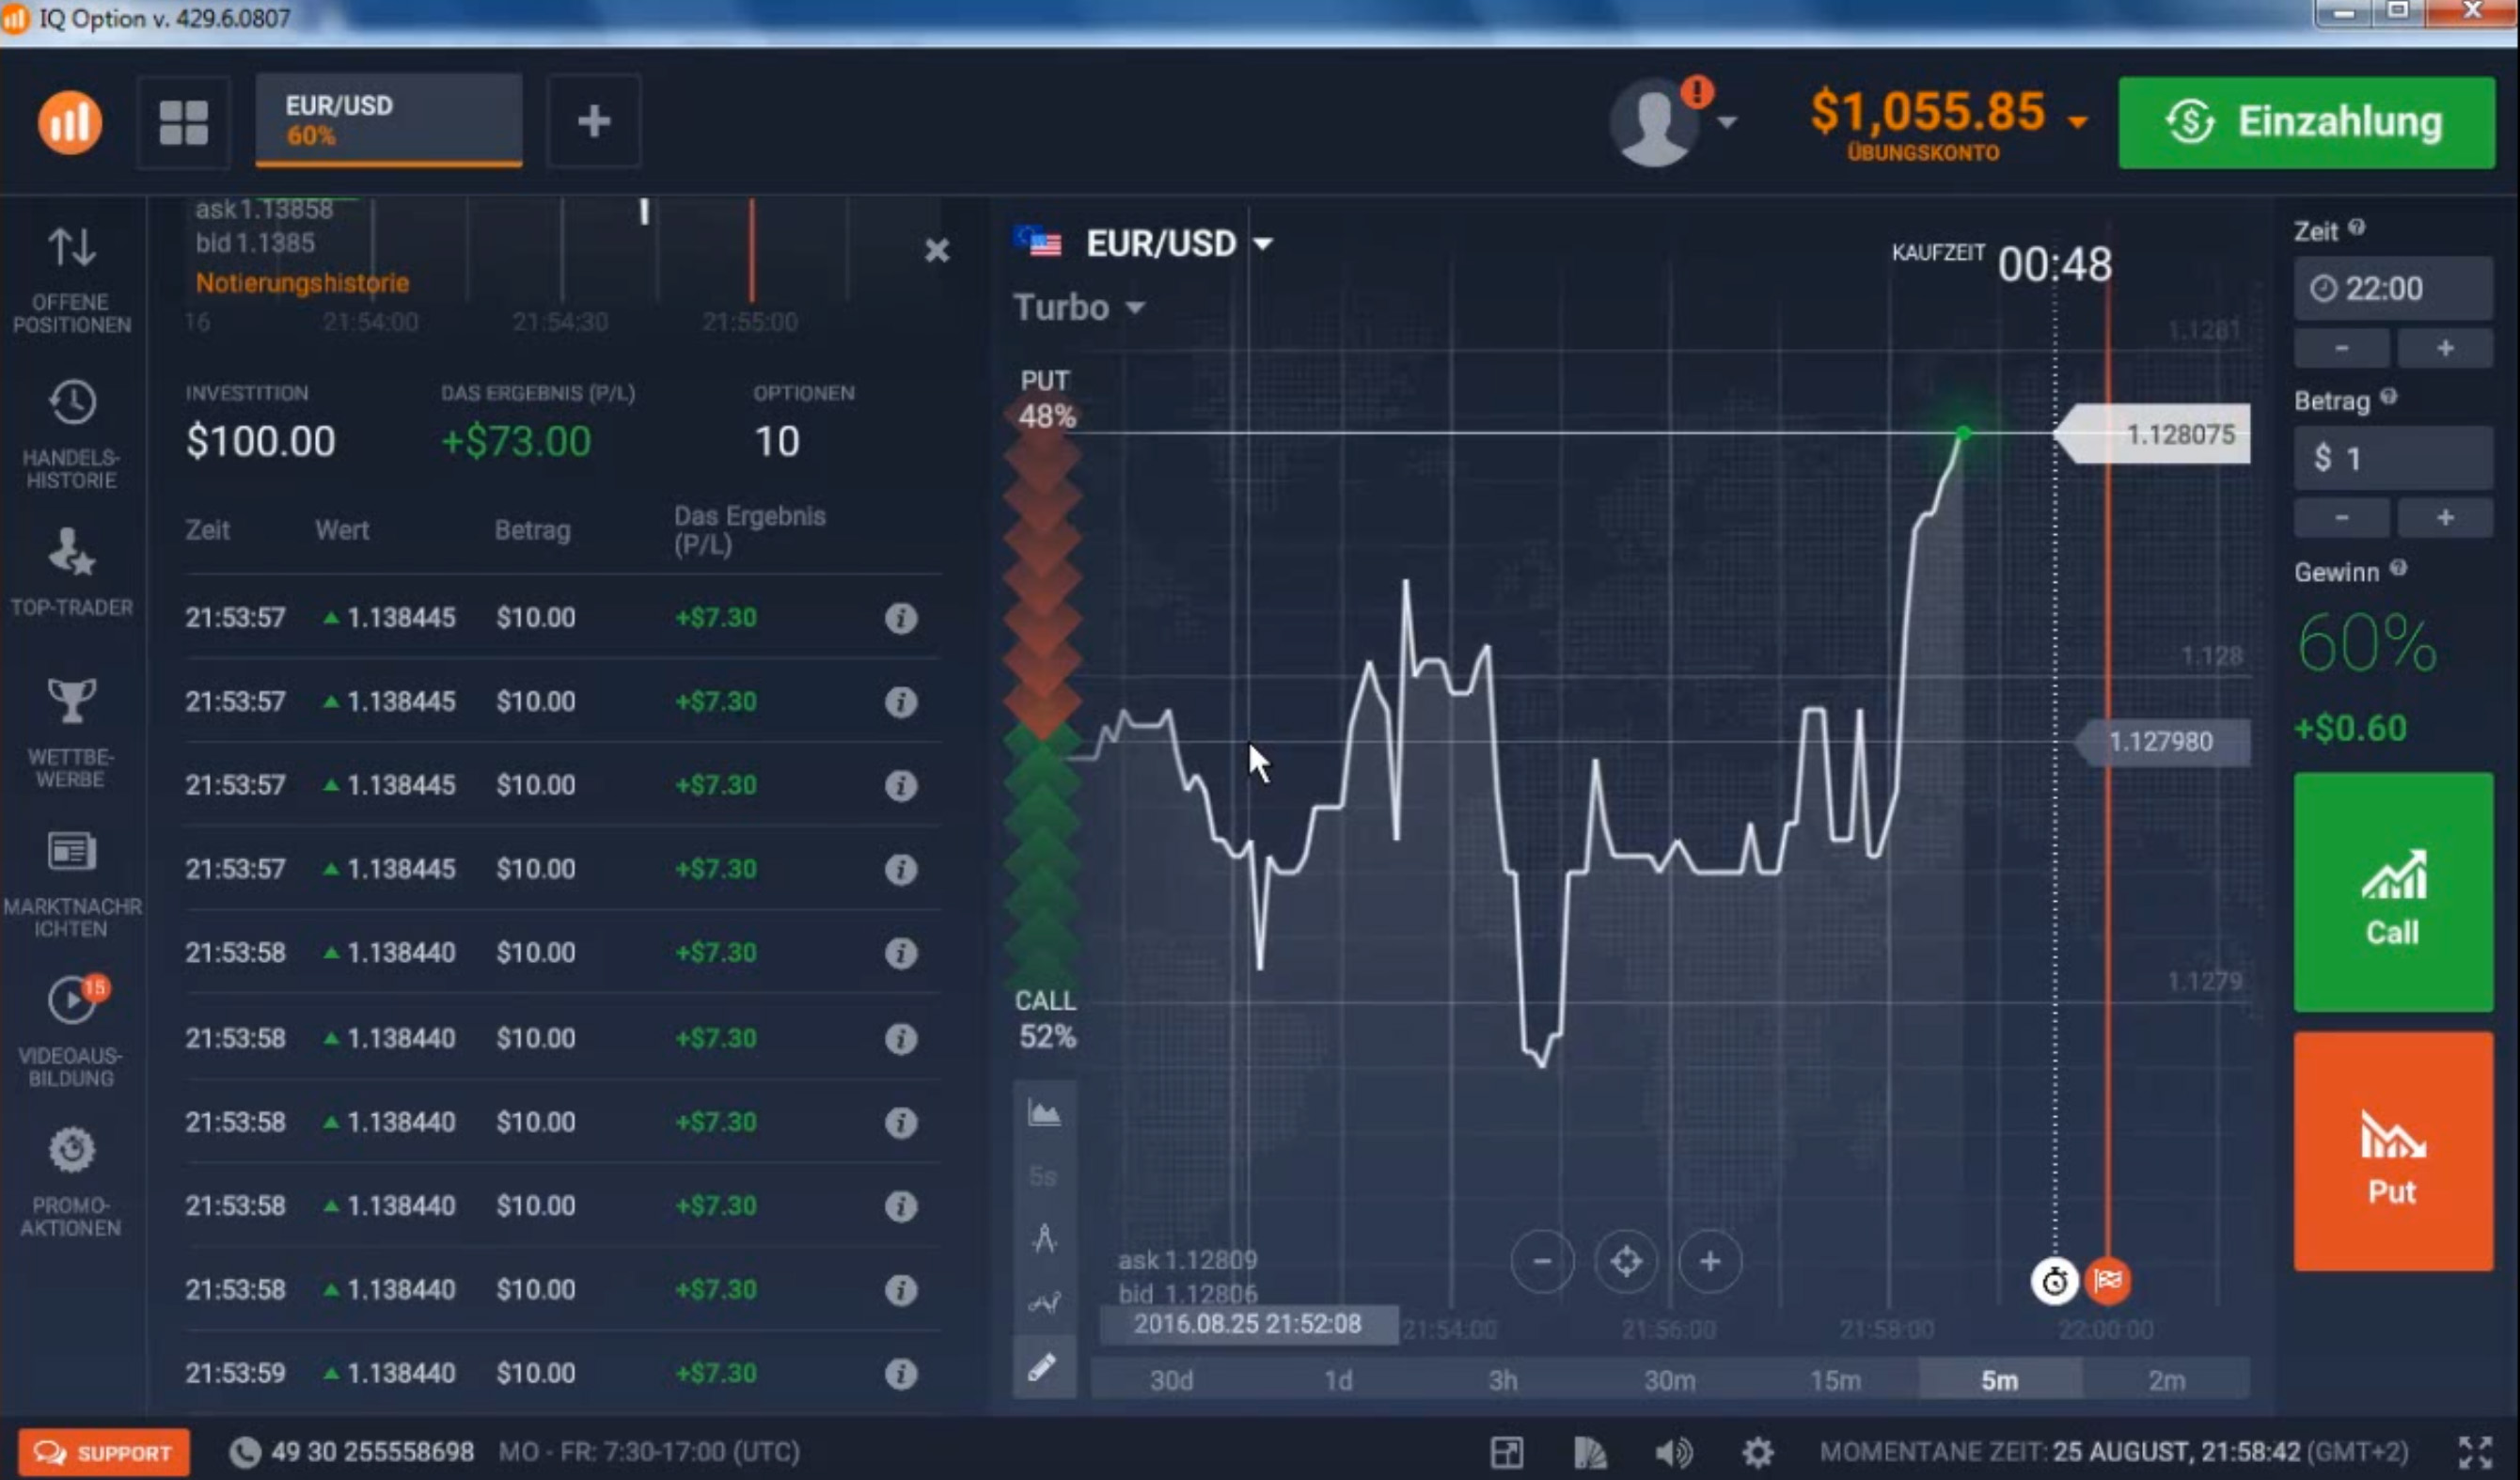Re-center chart with crosshair button
The width and height of the screenshot is (2520, 1480).
click(x=1626, y=1262)
